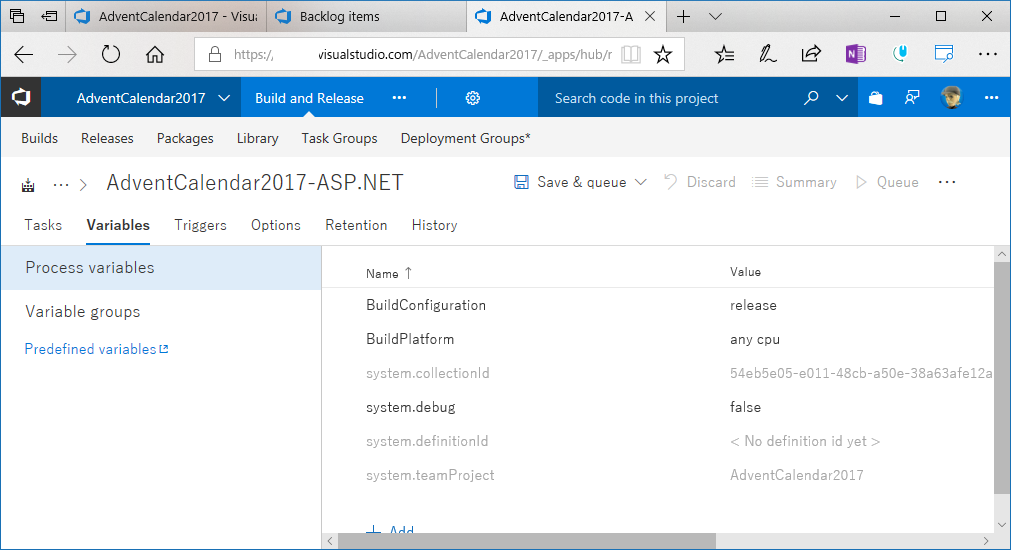Switch to the Options tab
Screen dimensions: 1011x550
click(276, 225)
